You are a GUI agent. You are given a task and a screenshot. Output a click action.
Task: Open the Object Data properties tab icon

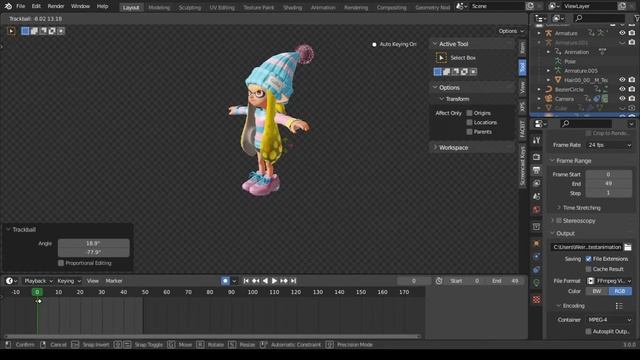pyautogui.click(x=537, y=282)
